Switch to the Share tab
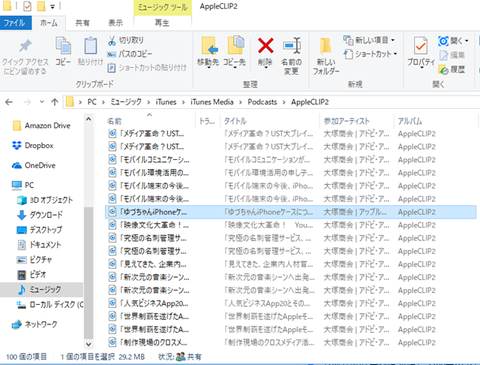 pos(82,23)
